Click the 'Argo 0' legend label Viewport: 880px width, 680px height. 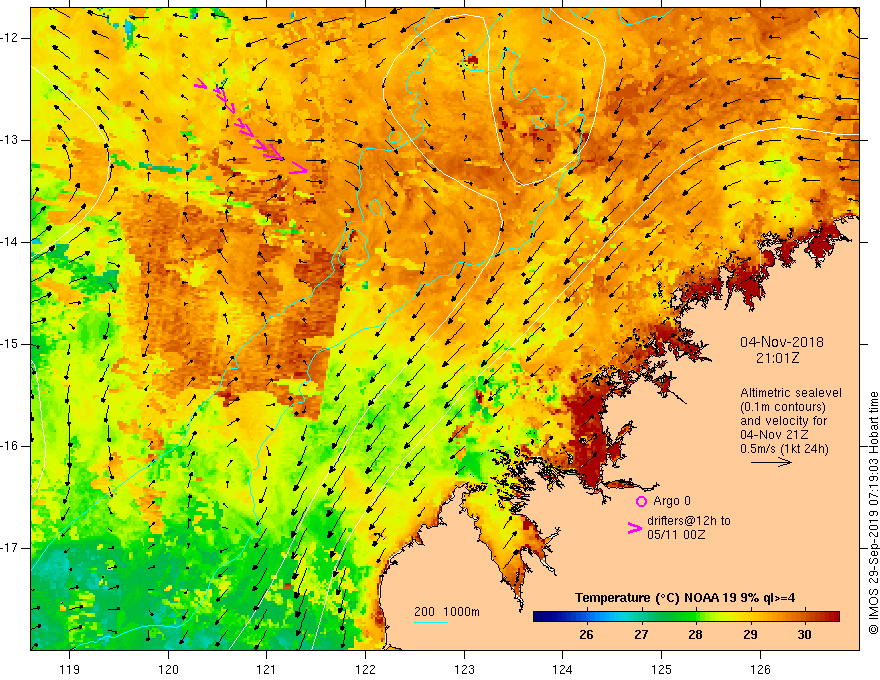tap(672, 501)
